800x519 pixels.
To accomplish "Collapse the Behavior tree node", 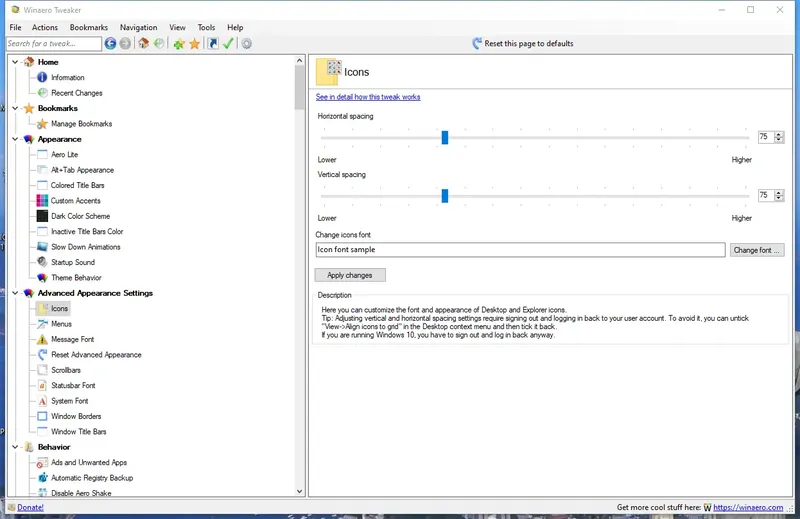I will click(15, 447).
